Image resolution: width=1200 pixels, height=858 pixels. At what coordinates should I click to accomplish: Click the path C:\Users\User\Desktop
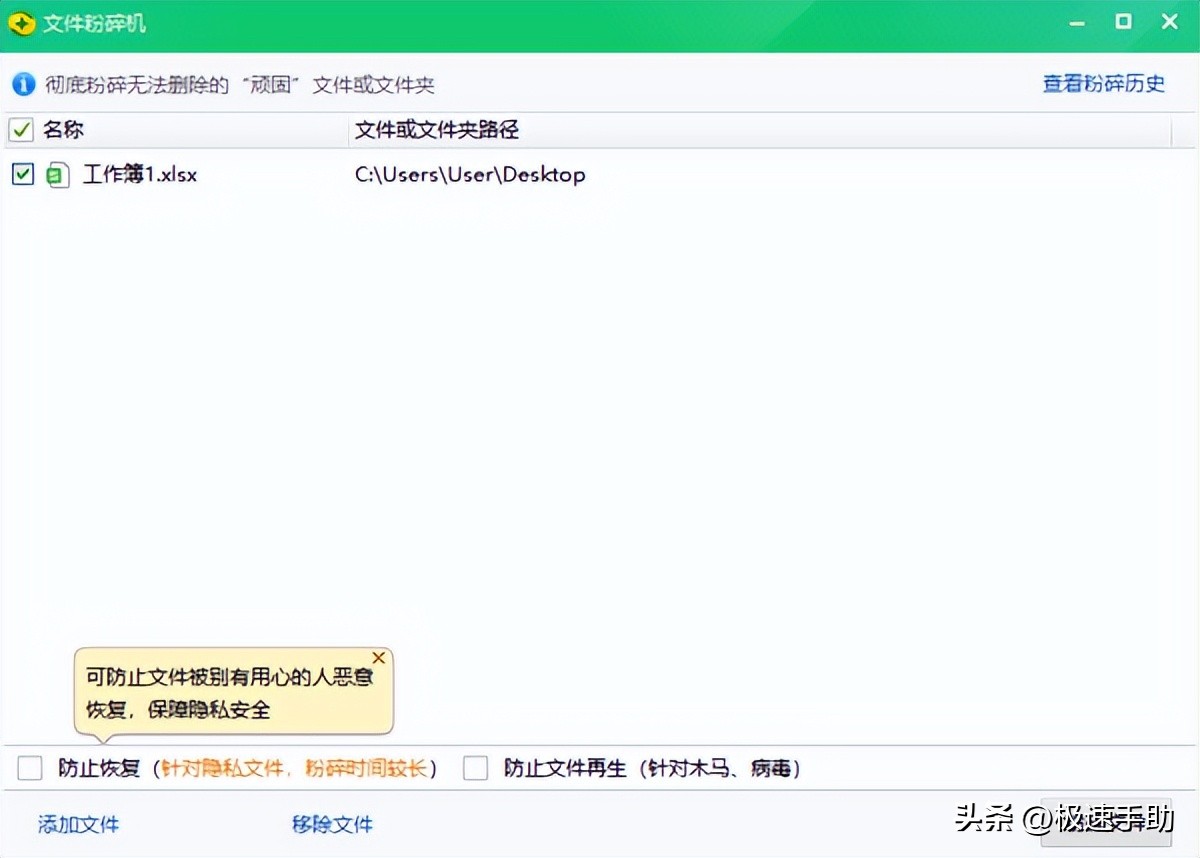coord(469,174)
